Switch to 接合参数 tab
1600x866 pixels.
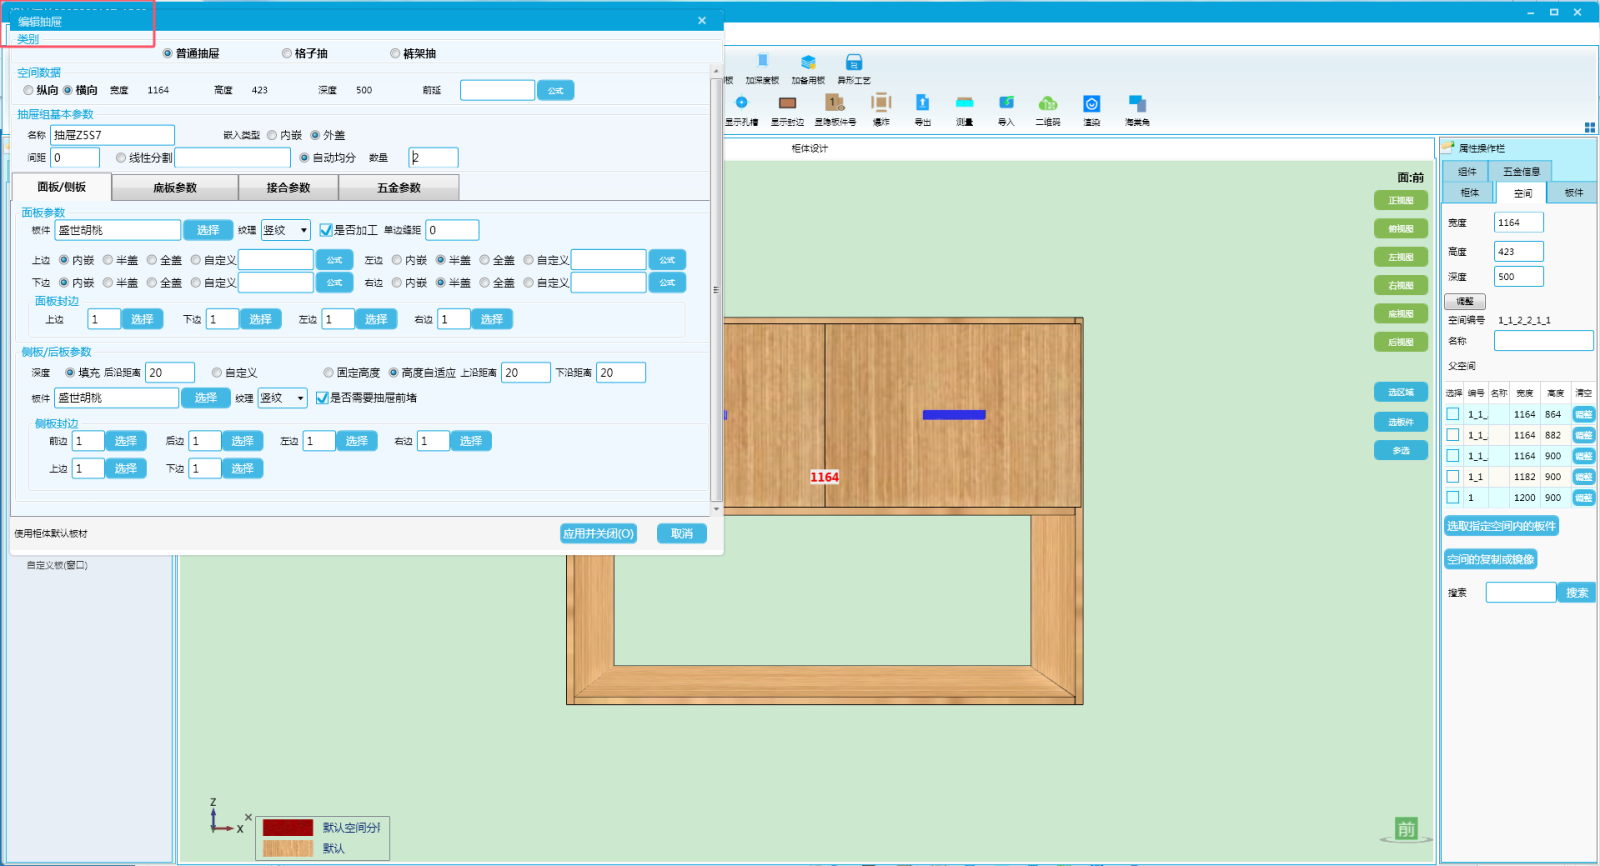point(288,188)
